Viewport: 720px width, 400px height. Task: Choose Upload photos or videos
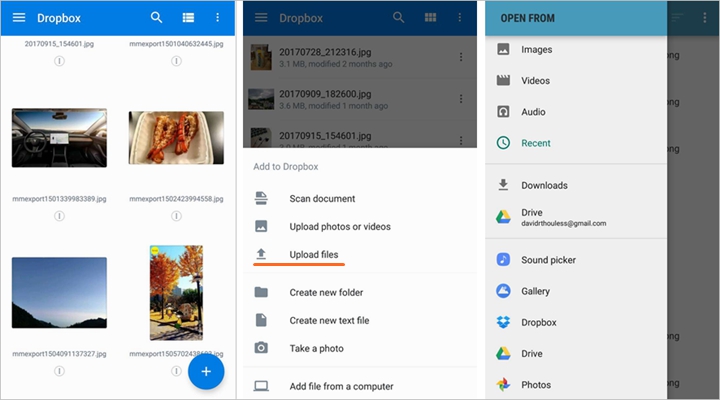[x=360, y=226]
